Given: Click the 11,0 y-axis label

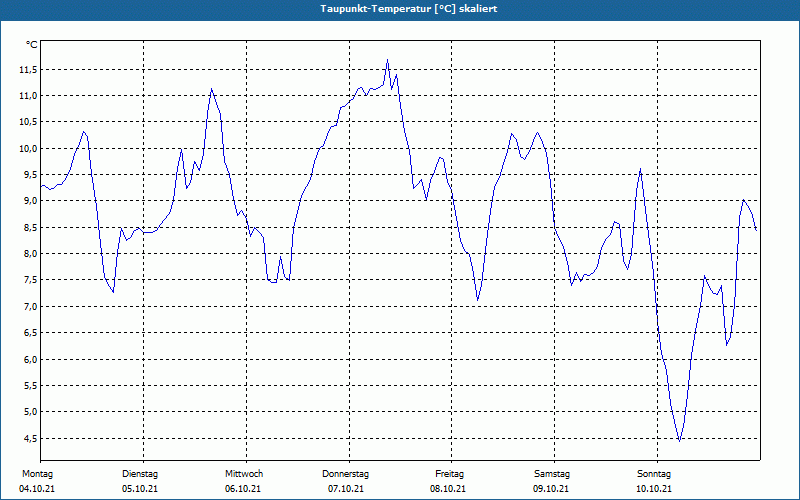Looking at the screenshot, I should click(28, 96).
